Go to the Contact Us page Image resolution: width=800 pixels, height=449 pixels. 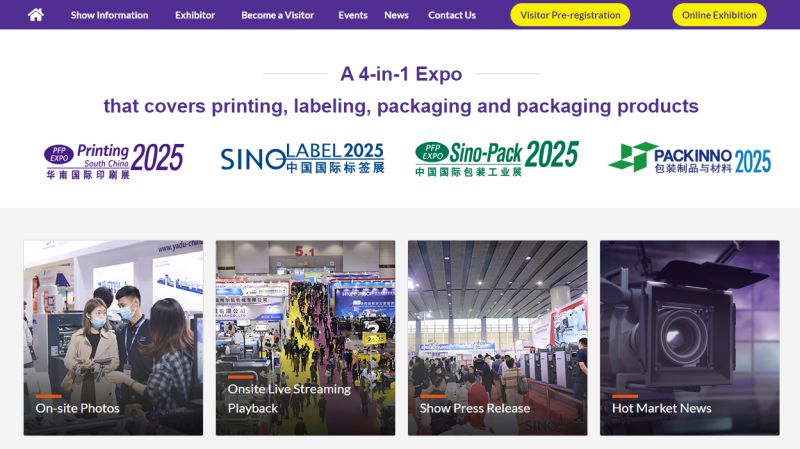(452, 15)
